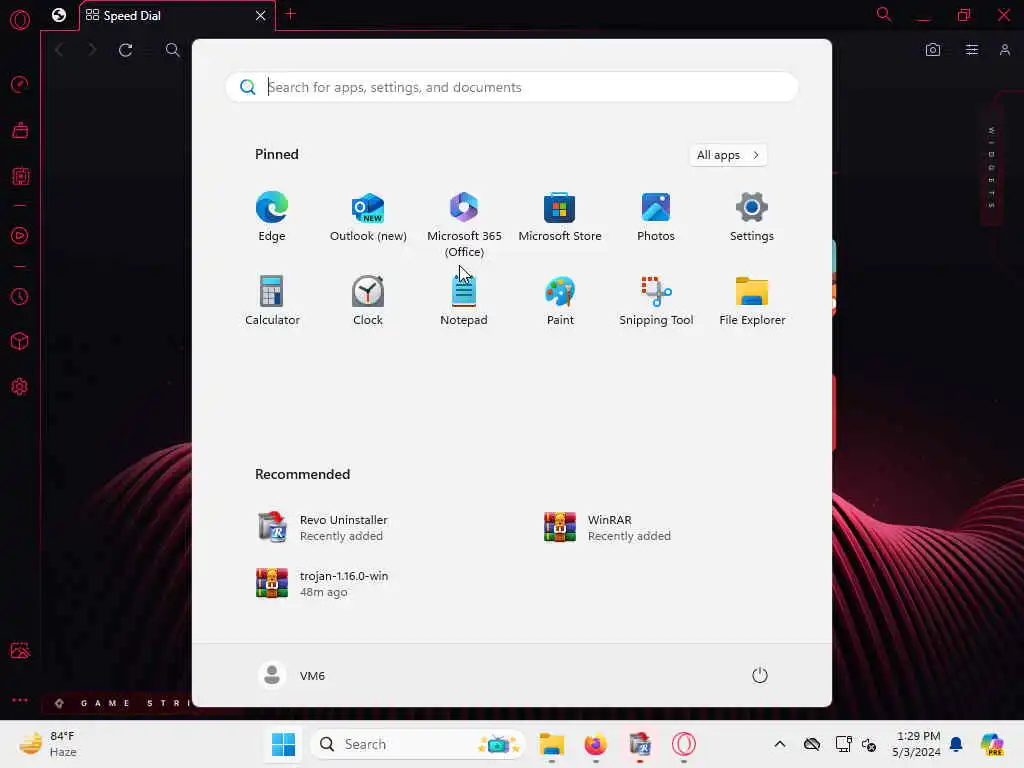Launch the Calculator app

(x=272, y=300)
